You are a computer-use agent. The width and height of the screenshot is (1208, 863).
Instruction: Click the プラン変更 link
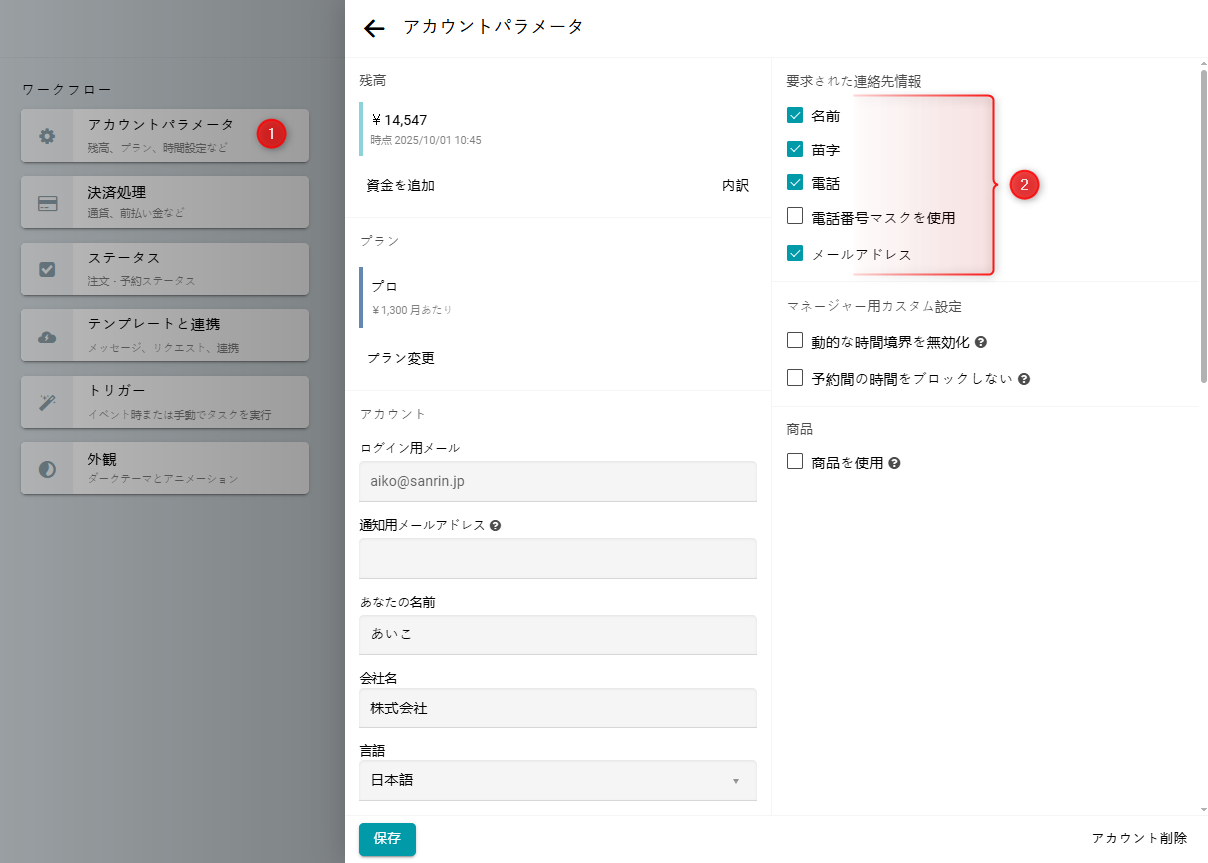click(401, 358)
